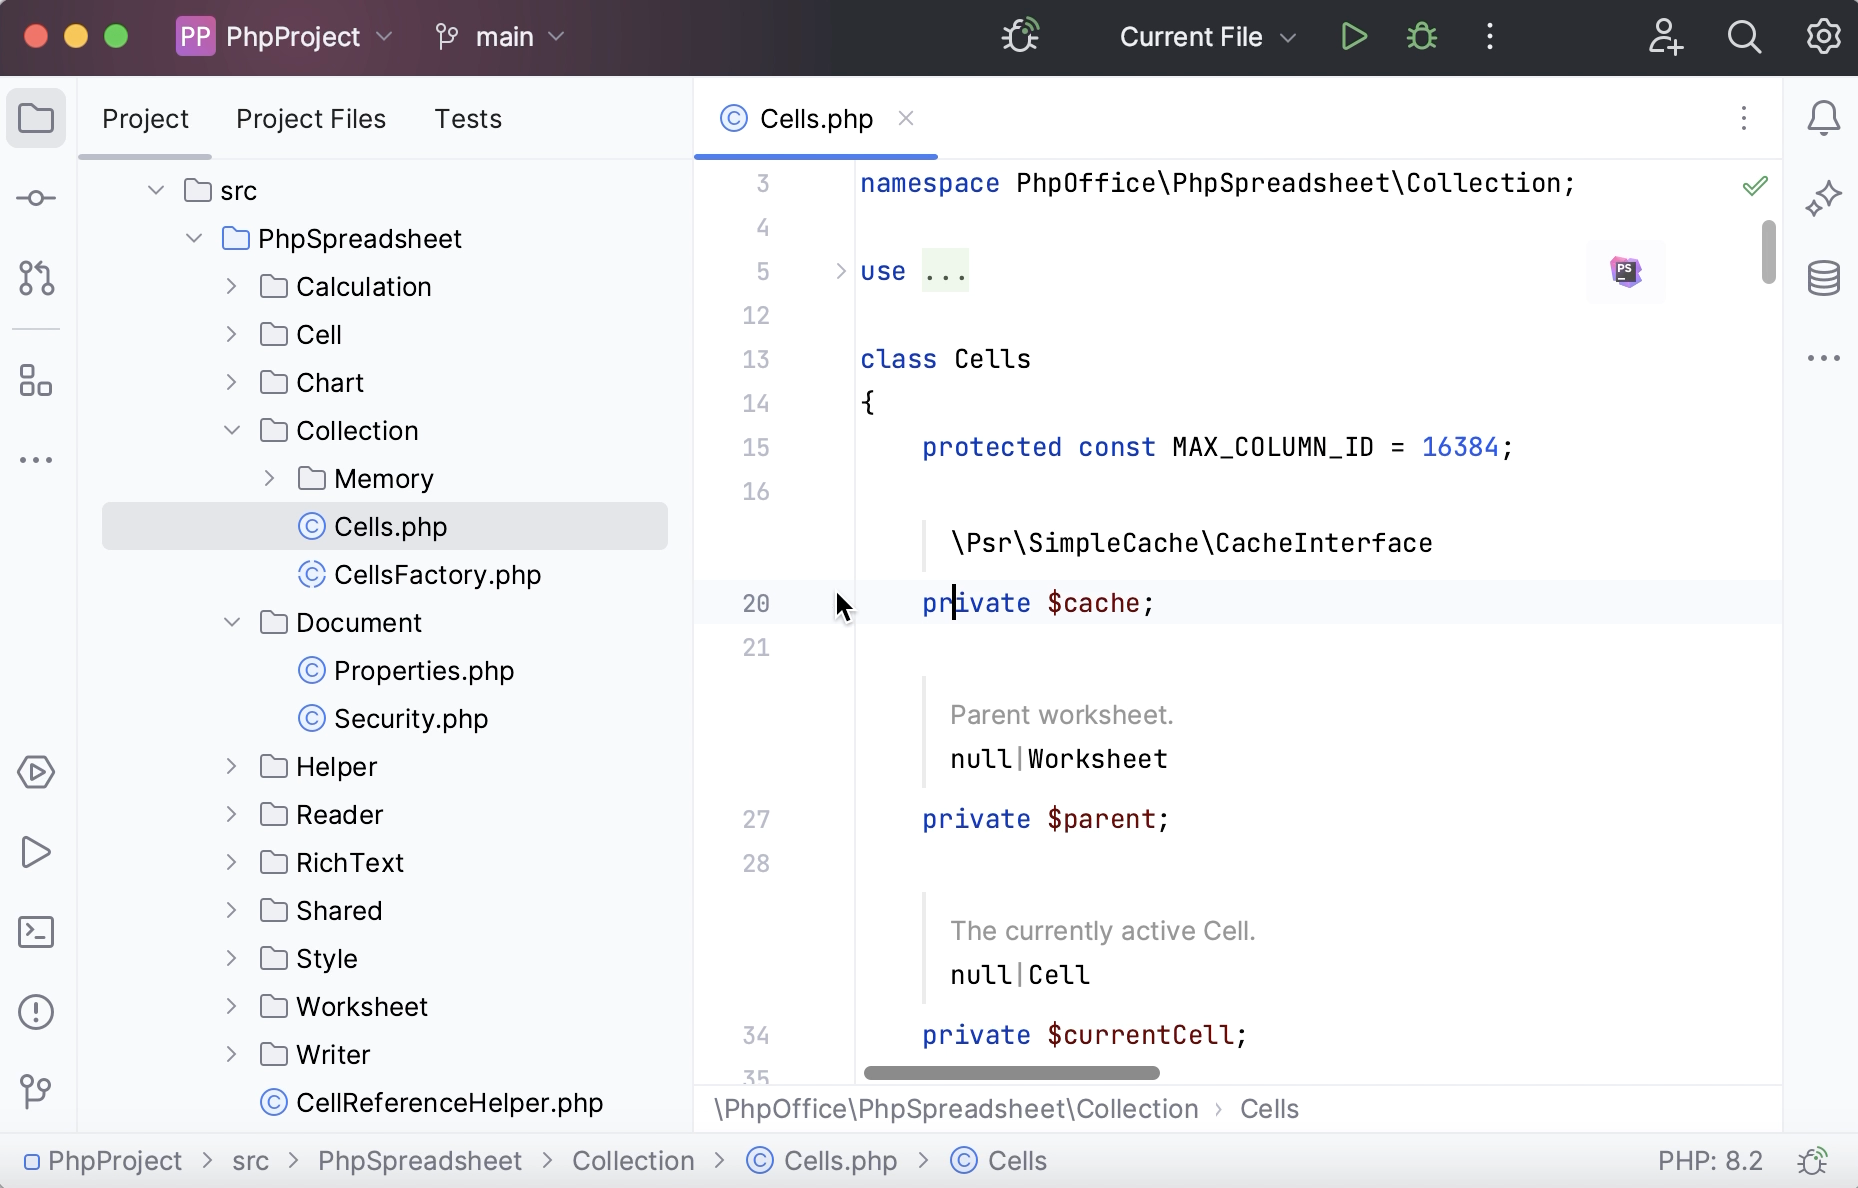Screen dimensions: 1858x1188
Task: Show more tool windows in left sidebar
Action: (x=36, y=460)
